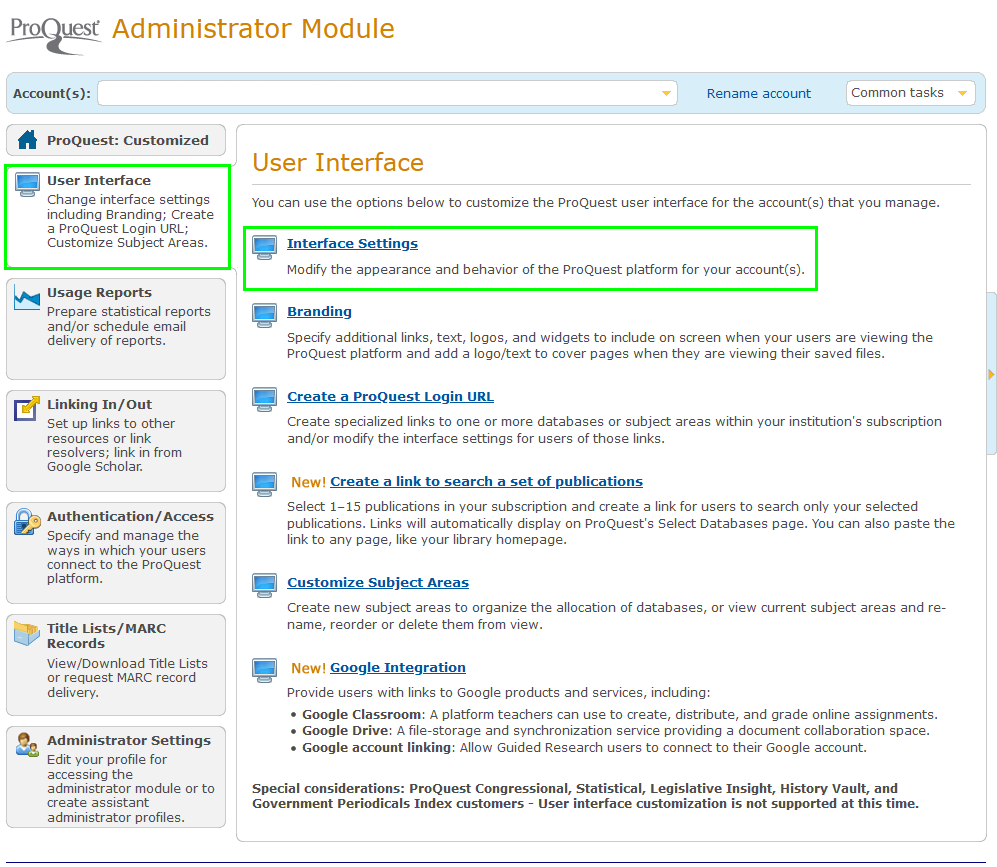The height and width of the screenshot is (867, 997).
Task: Click the Administrator Module title text
Action: pyautogui.click(x=253, y=29)
